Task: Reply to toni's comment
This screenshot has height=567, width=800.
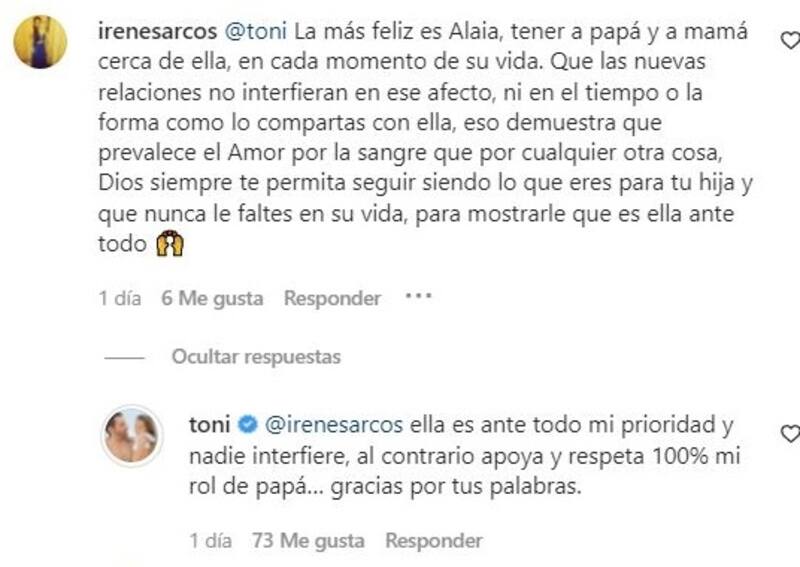Action: click(x=434, y=541)
